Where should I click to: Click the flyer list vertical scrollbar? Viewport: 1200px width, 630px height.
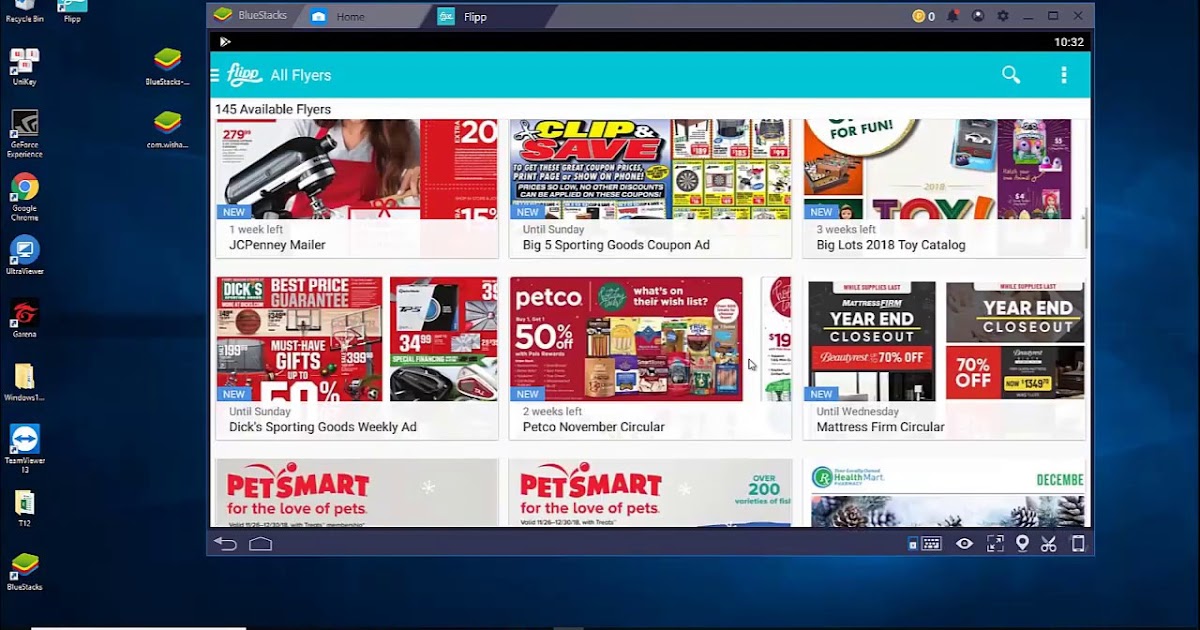pos(1088,228)
